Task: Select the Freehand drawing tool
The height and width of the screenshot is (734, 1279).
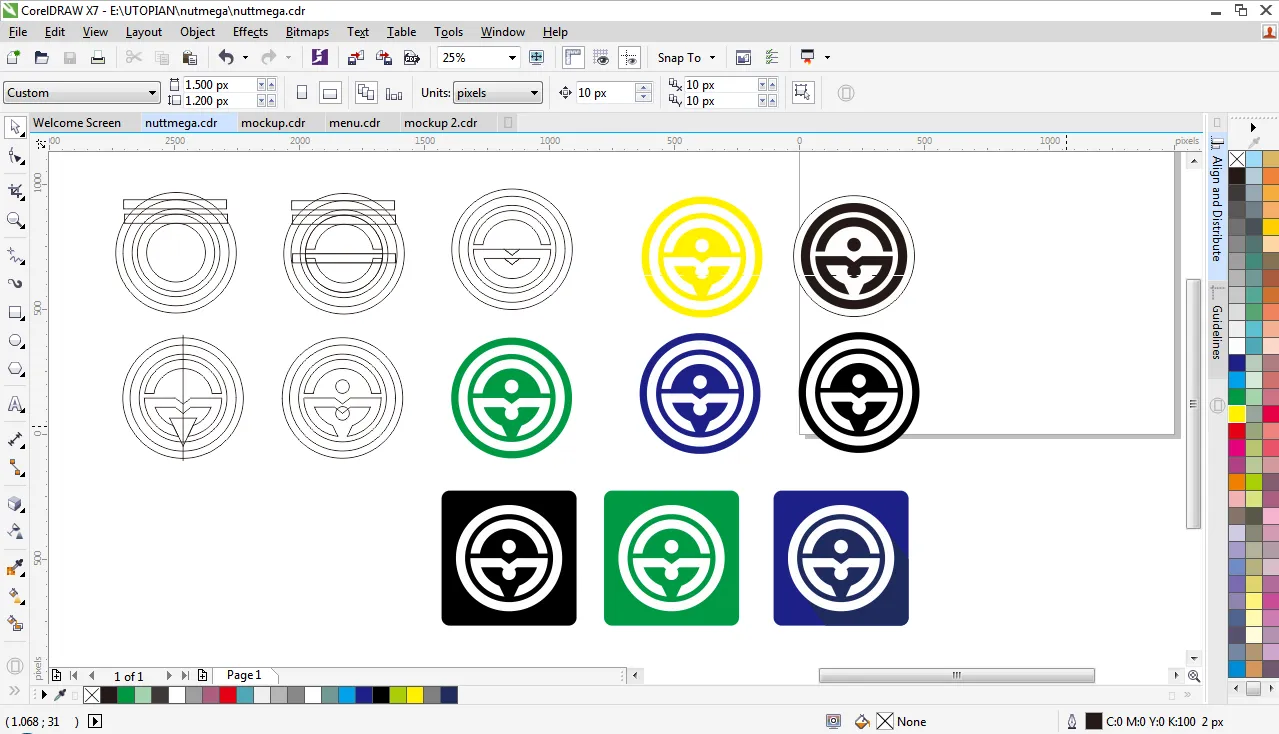Action: pos(15,254)
